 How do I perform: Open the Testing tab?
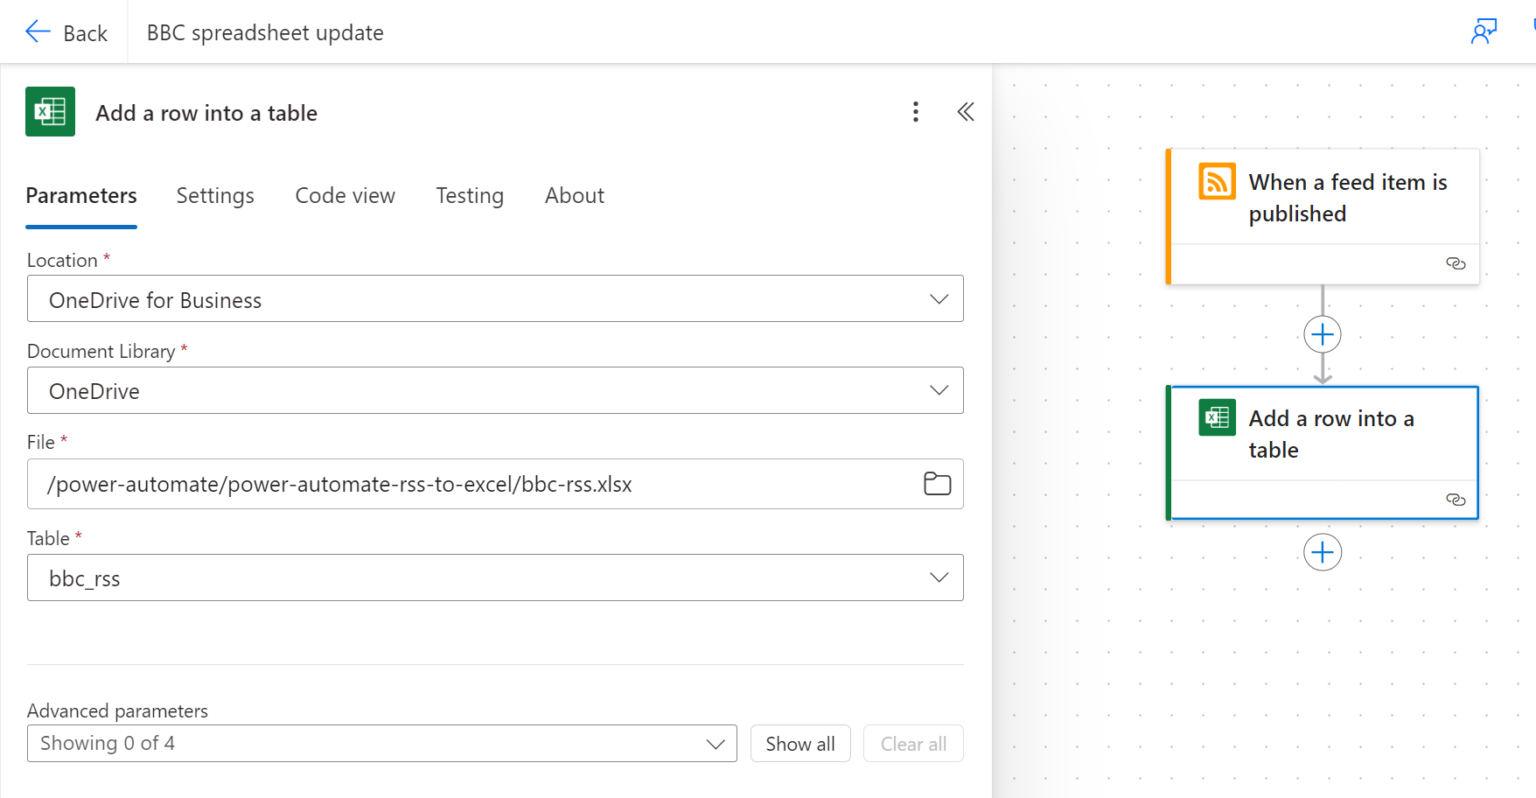click(470, 196)
